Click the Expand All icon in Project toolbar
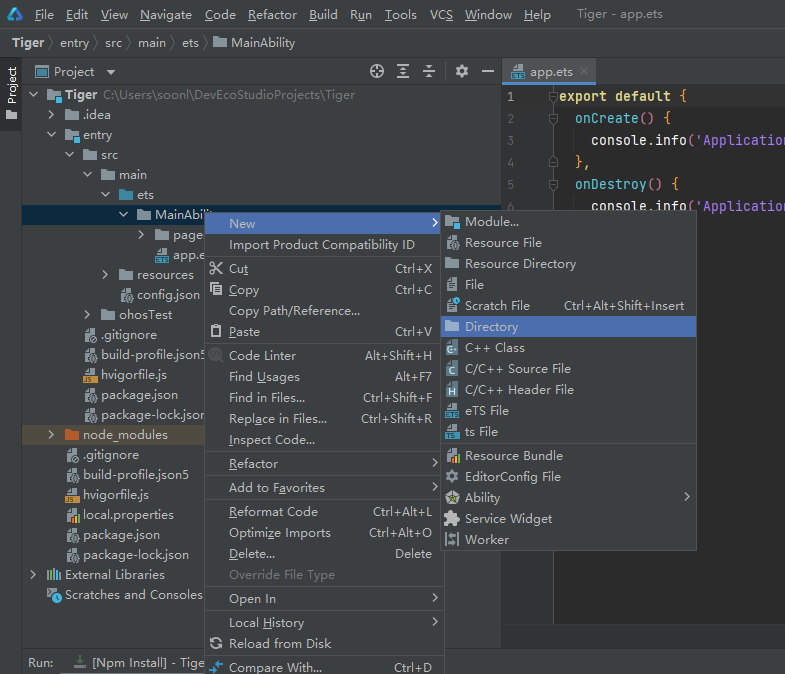 click(403, 72)
